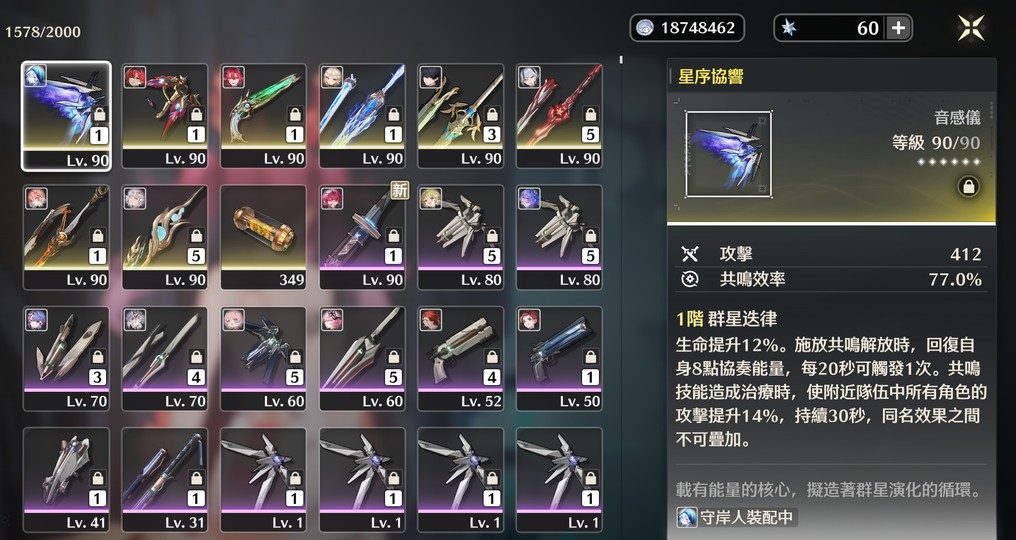Screen dimensions: 1016x540
Task: Select the Lv. 70 gauntlets with rank 3
Action: pyautogui.click(x=66, y=359)
